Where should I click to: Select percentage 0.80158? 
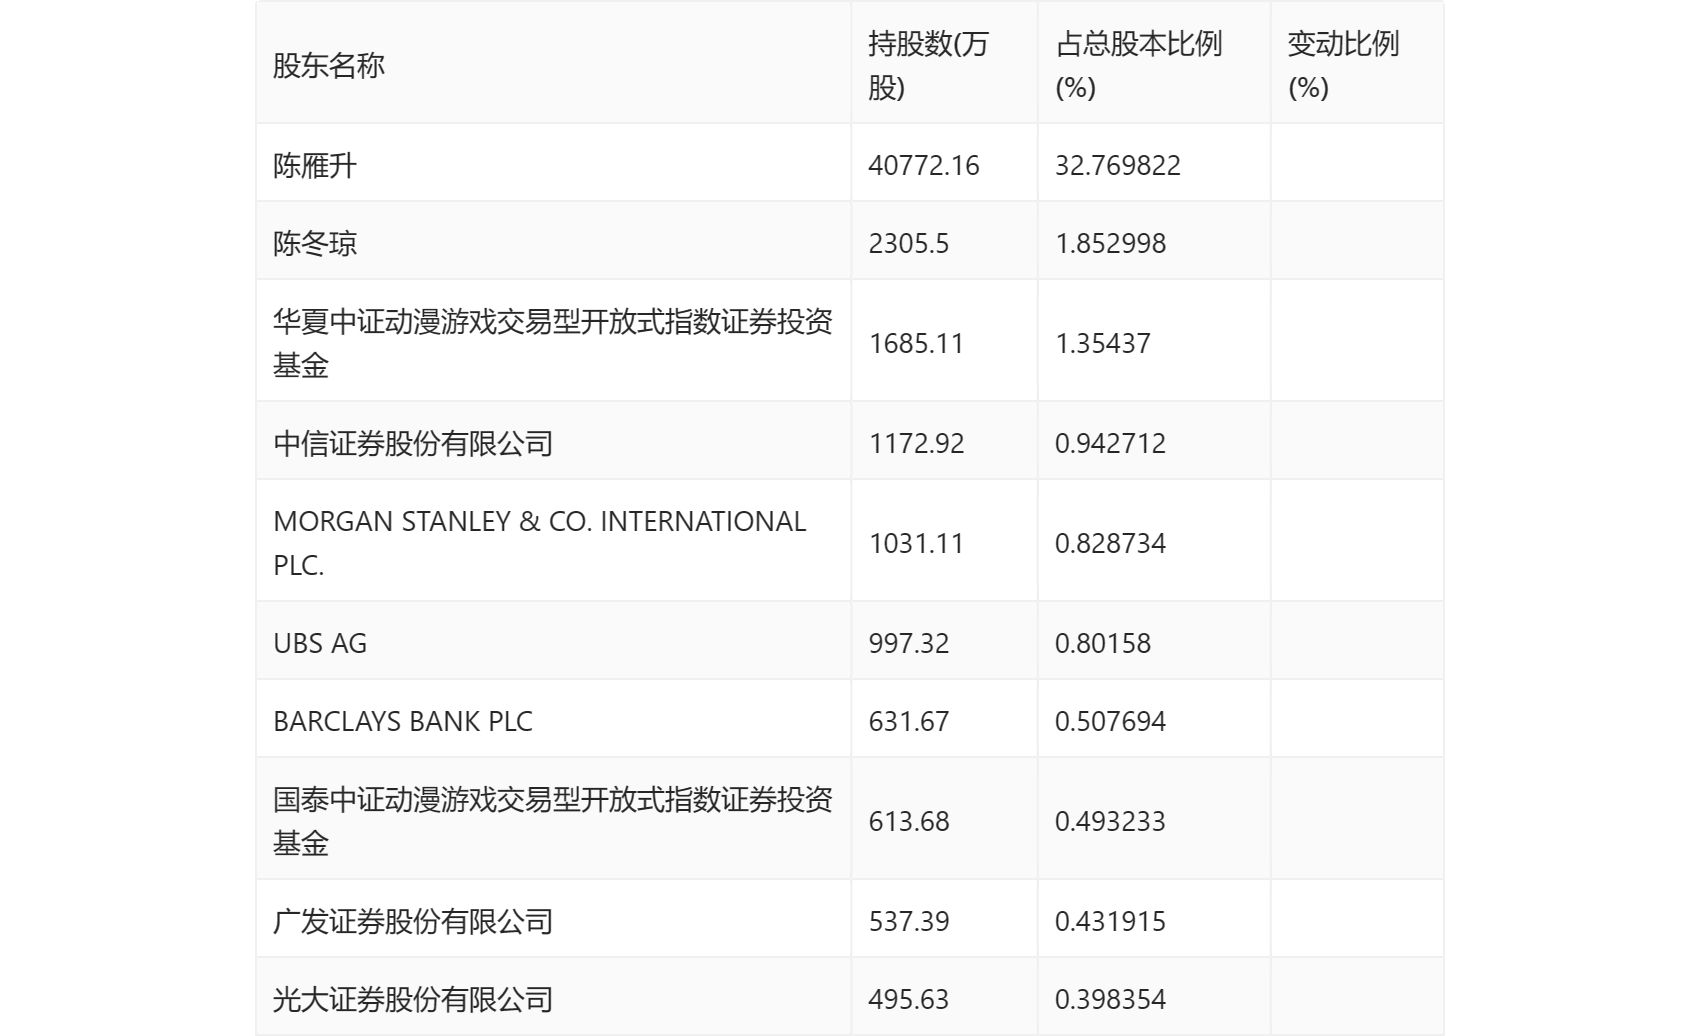[x=1103, y=643]
